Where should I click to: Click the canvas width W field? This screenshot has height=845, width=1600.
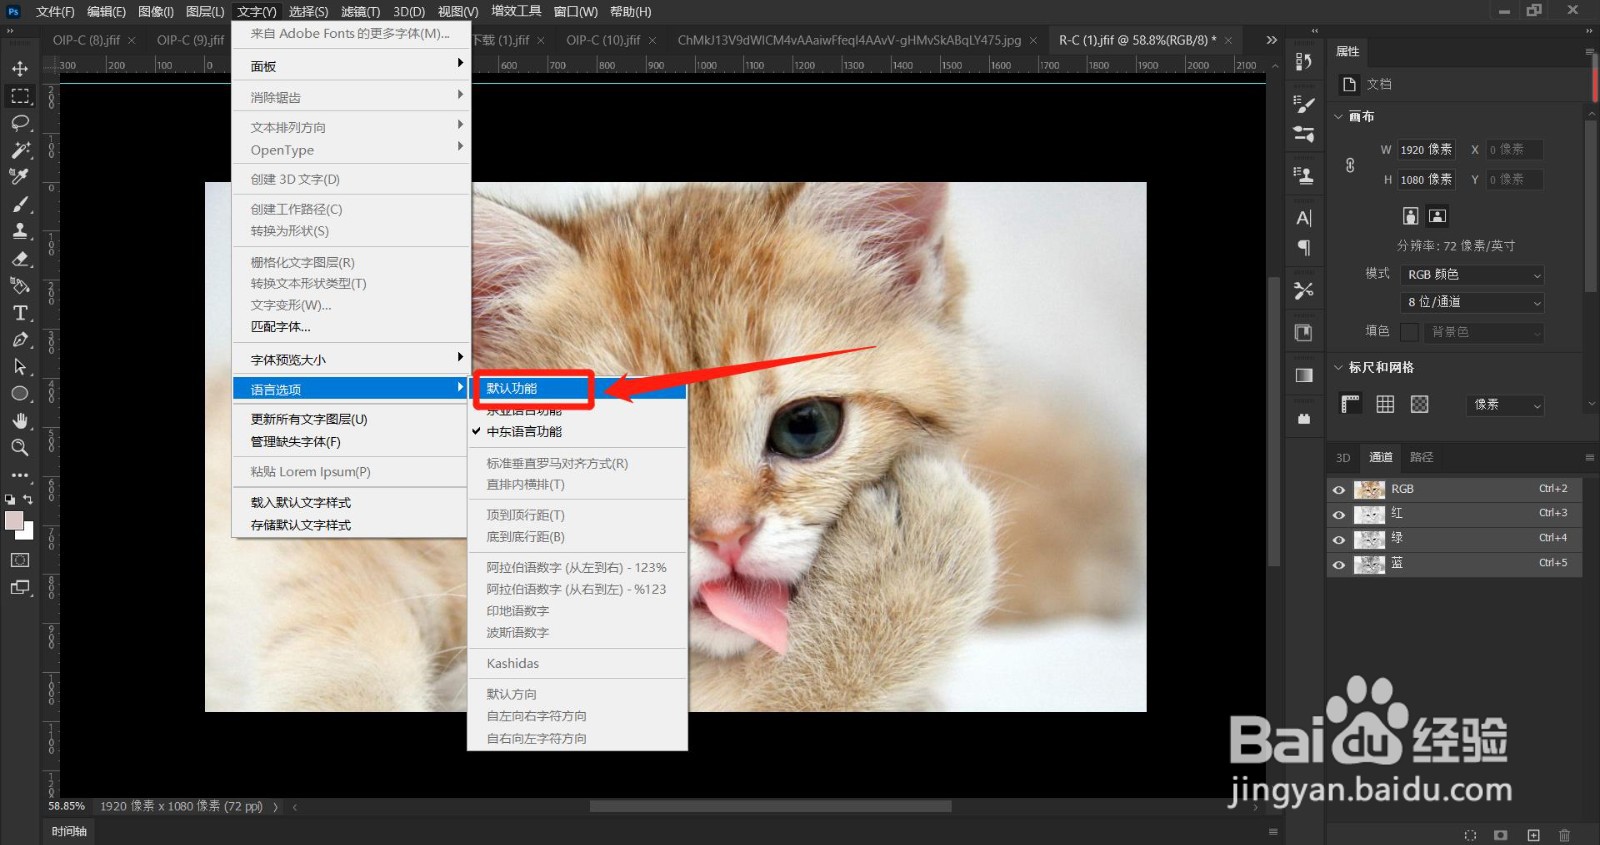[1426, 150]
